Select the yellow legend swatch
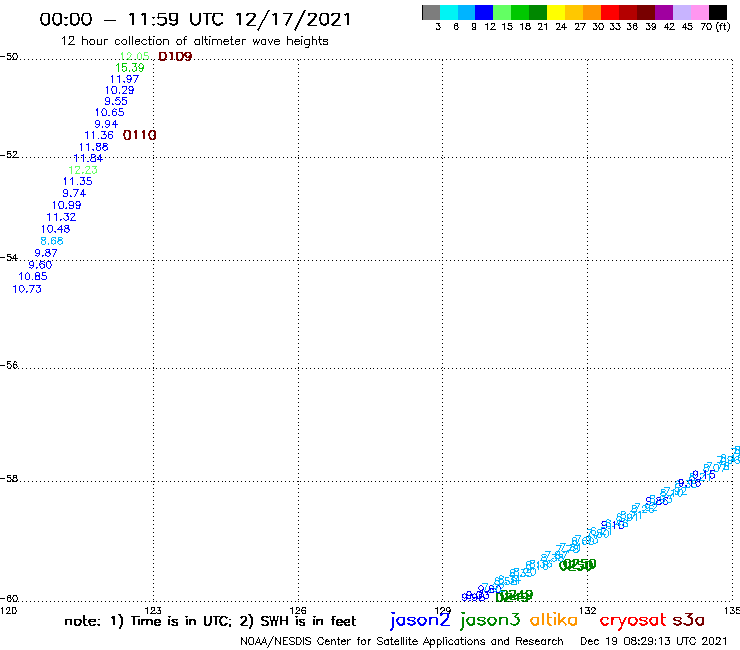This screenshot has width=740, height=650. click(x=556, y=12)
